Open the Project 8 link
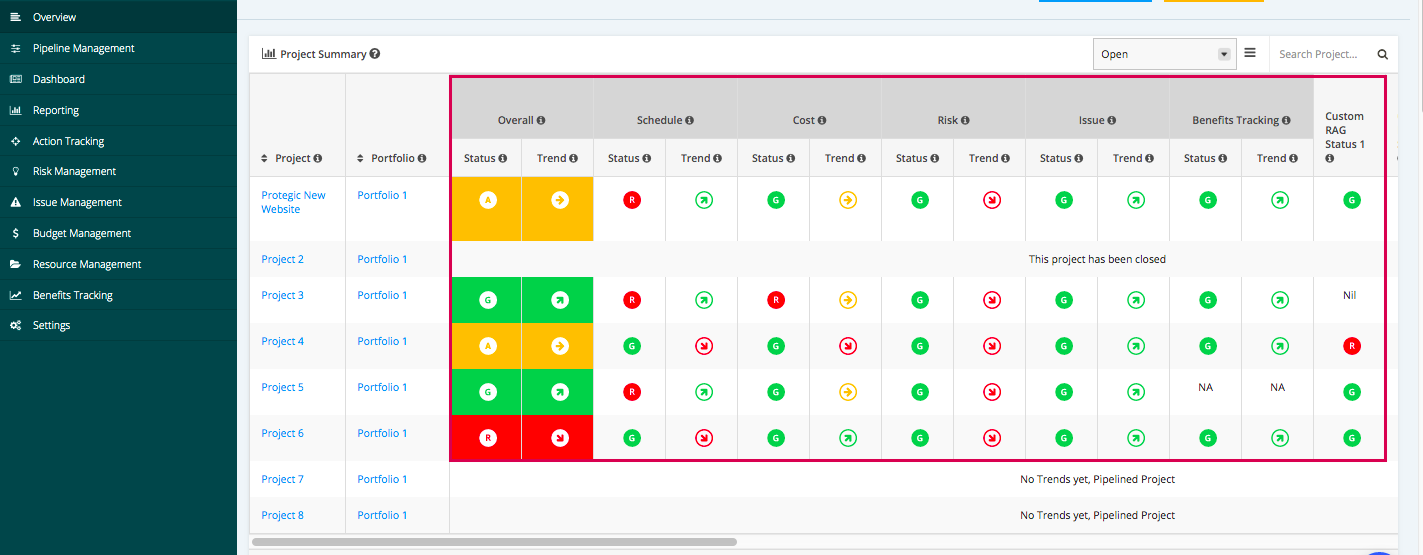1423x555 pixels. coord(283,515)
